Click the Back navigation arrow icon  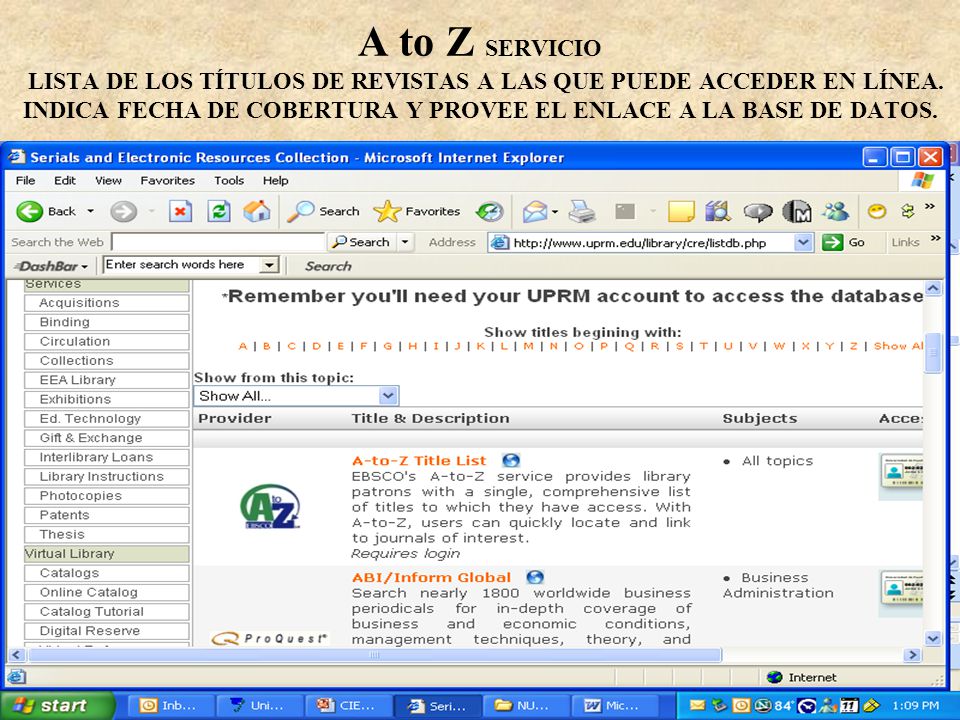click(29, 212)
